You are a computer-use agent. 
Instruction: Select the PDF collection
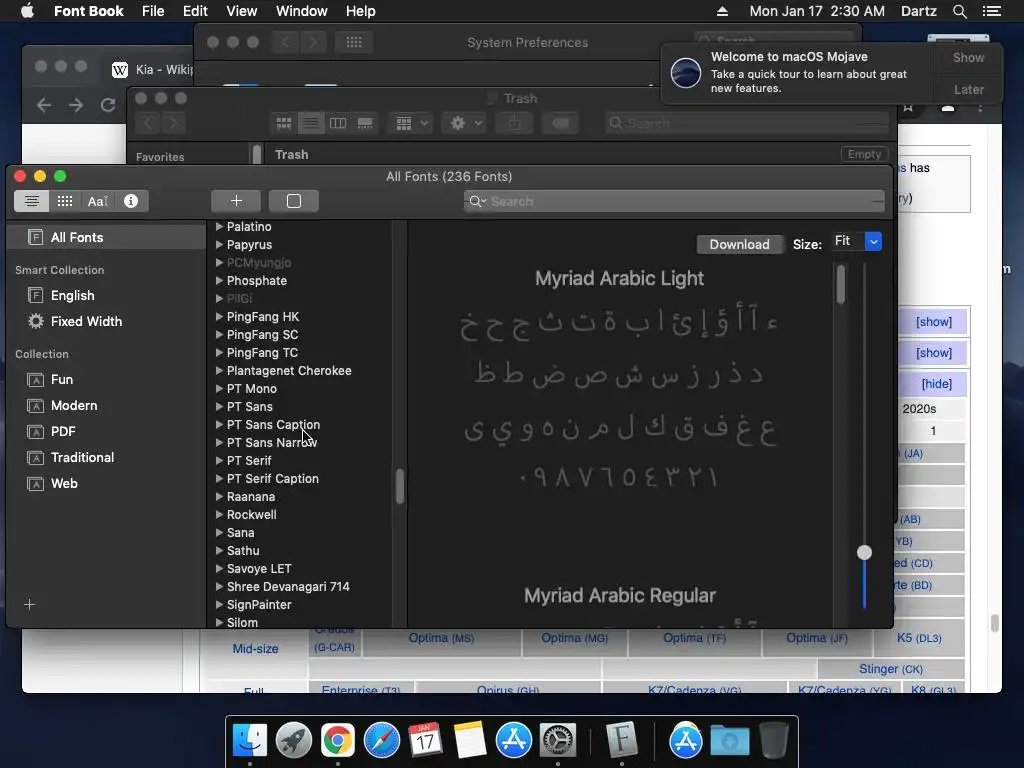[63, 432]
